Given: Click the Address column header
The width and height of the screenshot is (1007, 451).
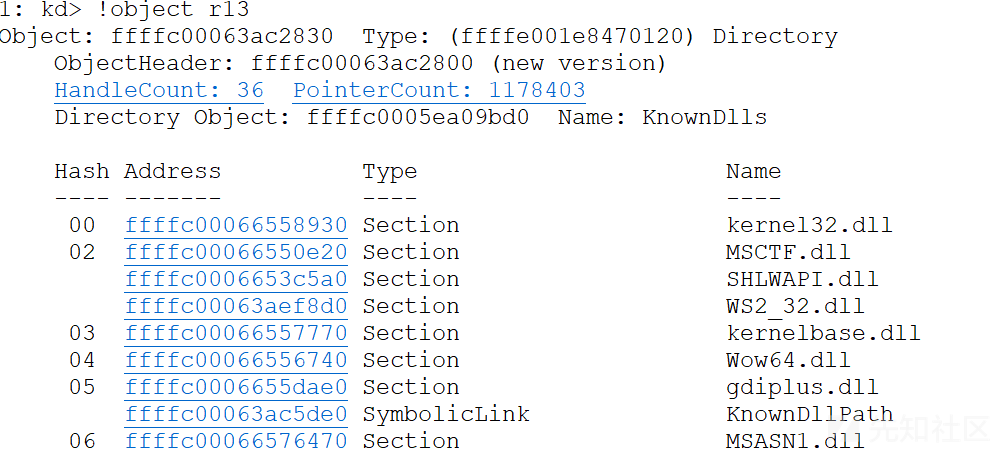Looking at the screenshot, I should point(173,172).
